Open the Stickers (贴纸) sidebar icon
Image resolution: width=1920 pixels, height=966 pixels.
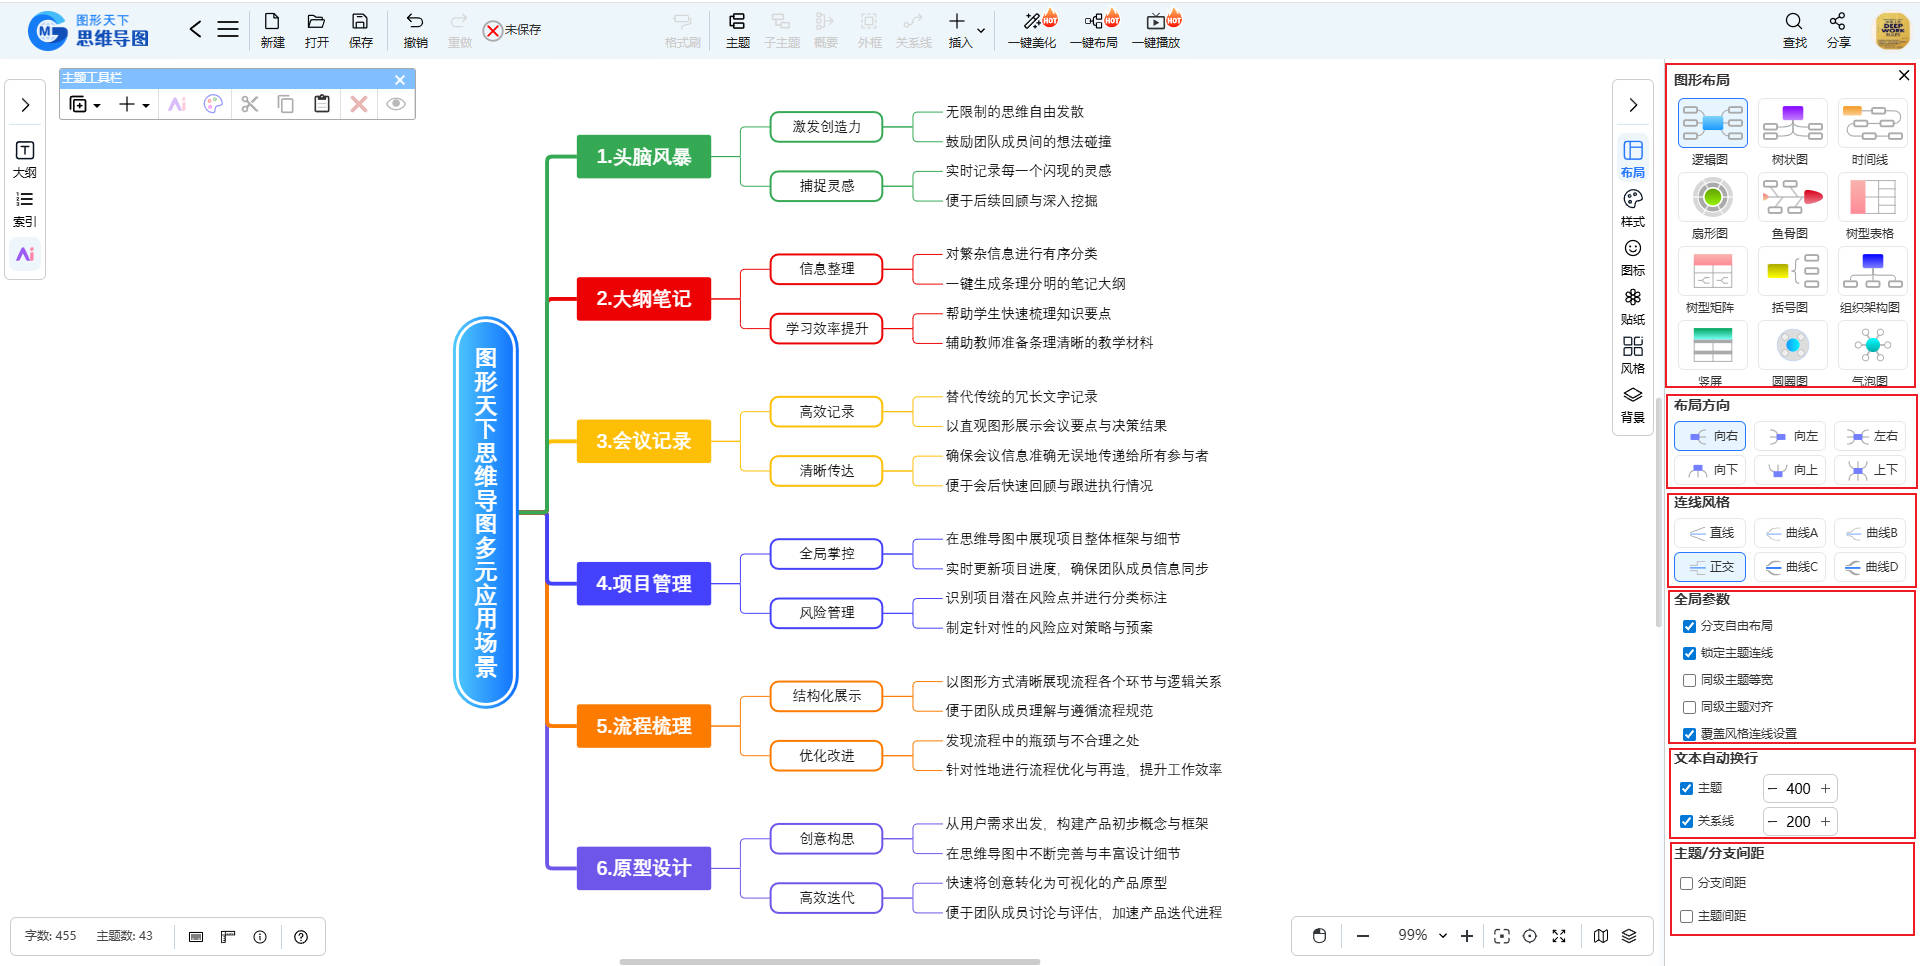pyautogui.click(x=1633, y=298)
